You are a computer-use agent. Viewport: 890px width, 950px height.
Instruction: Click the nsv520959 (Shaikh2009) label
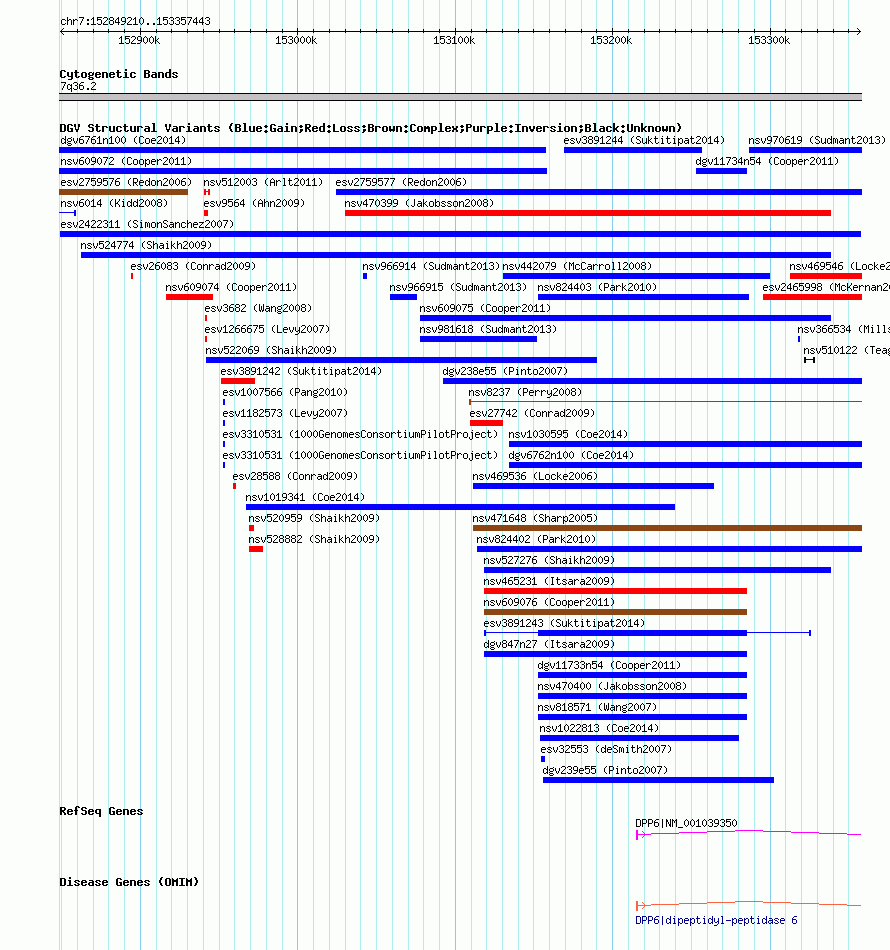point(314,518)
